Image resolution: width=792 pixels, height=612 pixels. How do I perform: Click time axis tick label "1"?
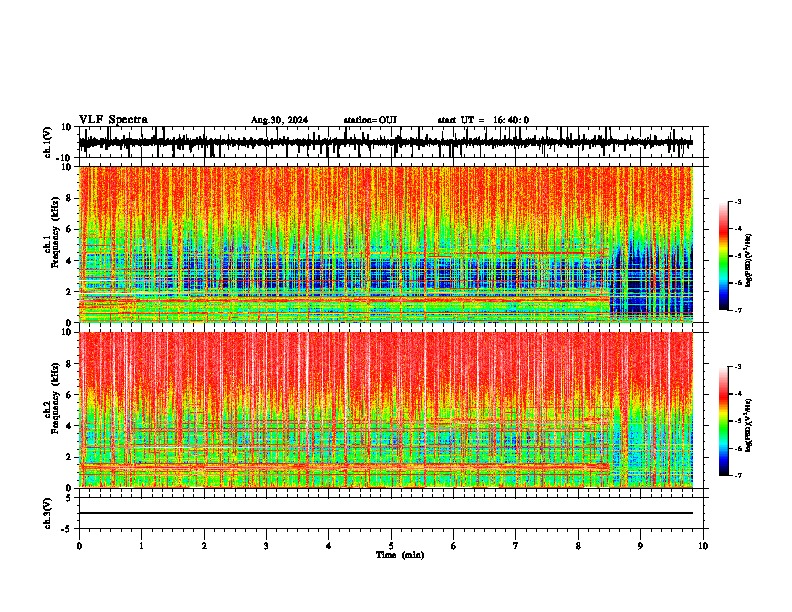(x=141, y=546)
